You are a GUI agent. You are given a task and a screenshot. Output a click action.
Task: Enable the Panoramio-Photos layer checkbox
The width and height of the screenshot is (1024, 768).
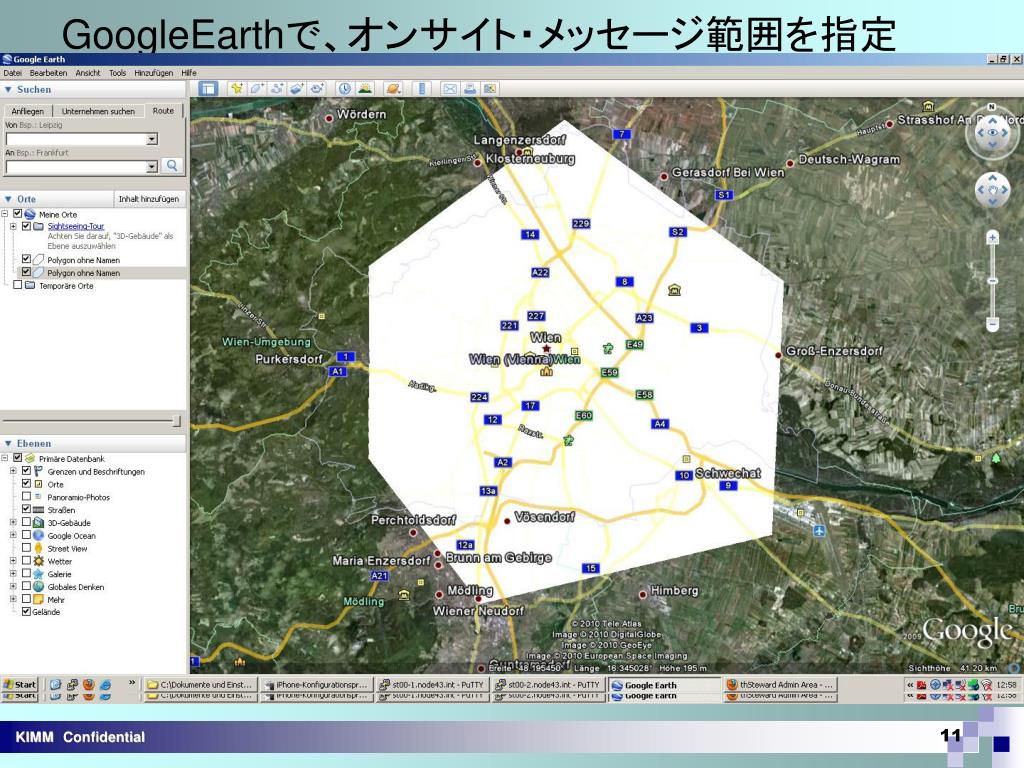click(x=26, y=496)
